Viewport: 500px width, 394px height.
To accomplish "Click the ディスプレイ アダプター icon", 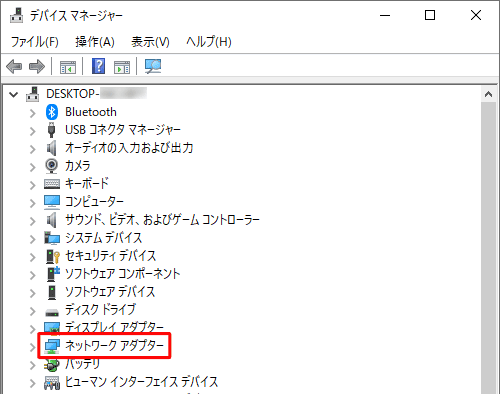I will coord(52,327).
